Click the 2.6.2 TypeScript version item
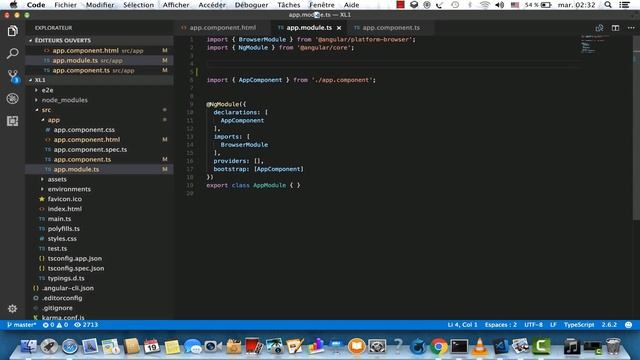The height and width of the screenshot is (360, 640). click(609, 325)
